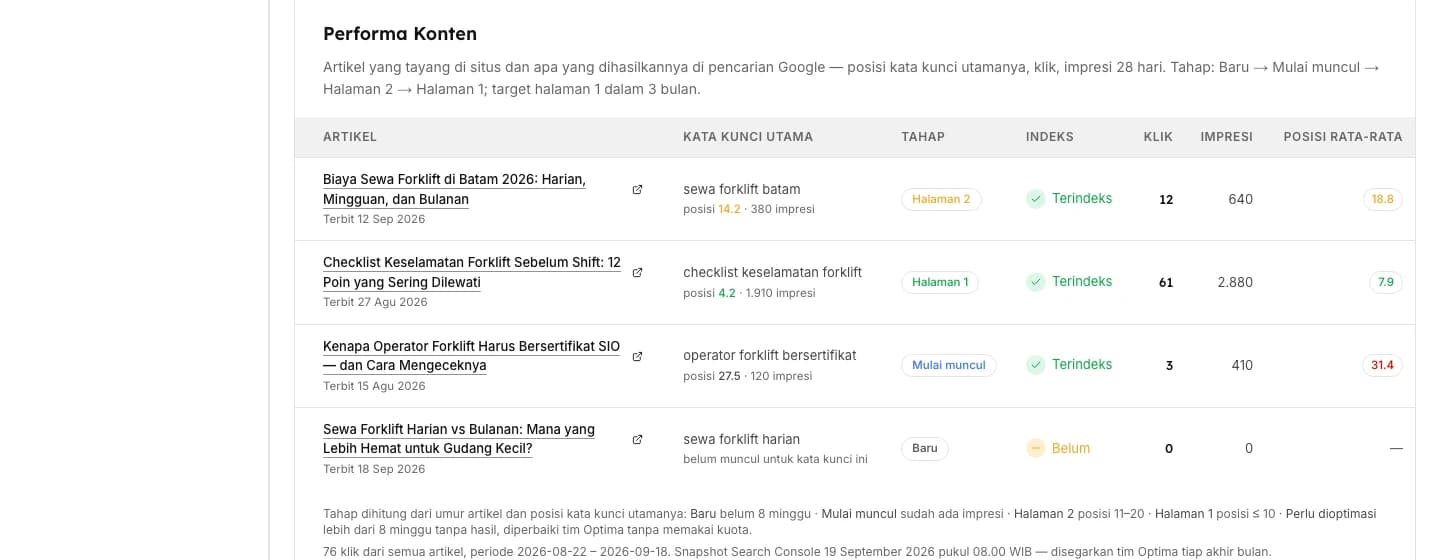The height and width of the screenshot is (560, 1440).
Task: Open external link icon for Biaya Sewa Forklift article
Action: (x=637, y=189)
